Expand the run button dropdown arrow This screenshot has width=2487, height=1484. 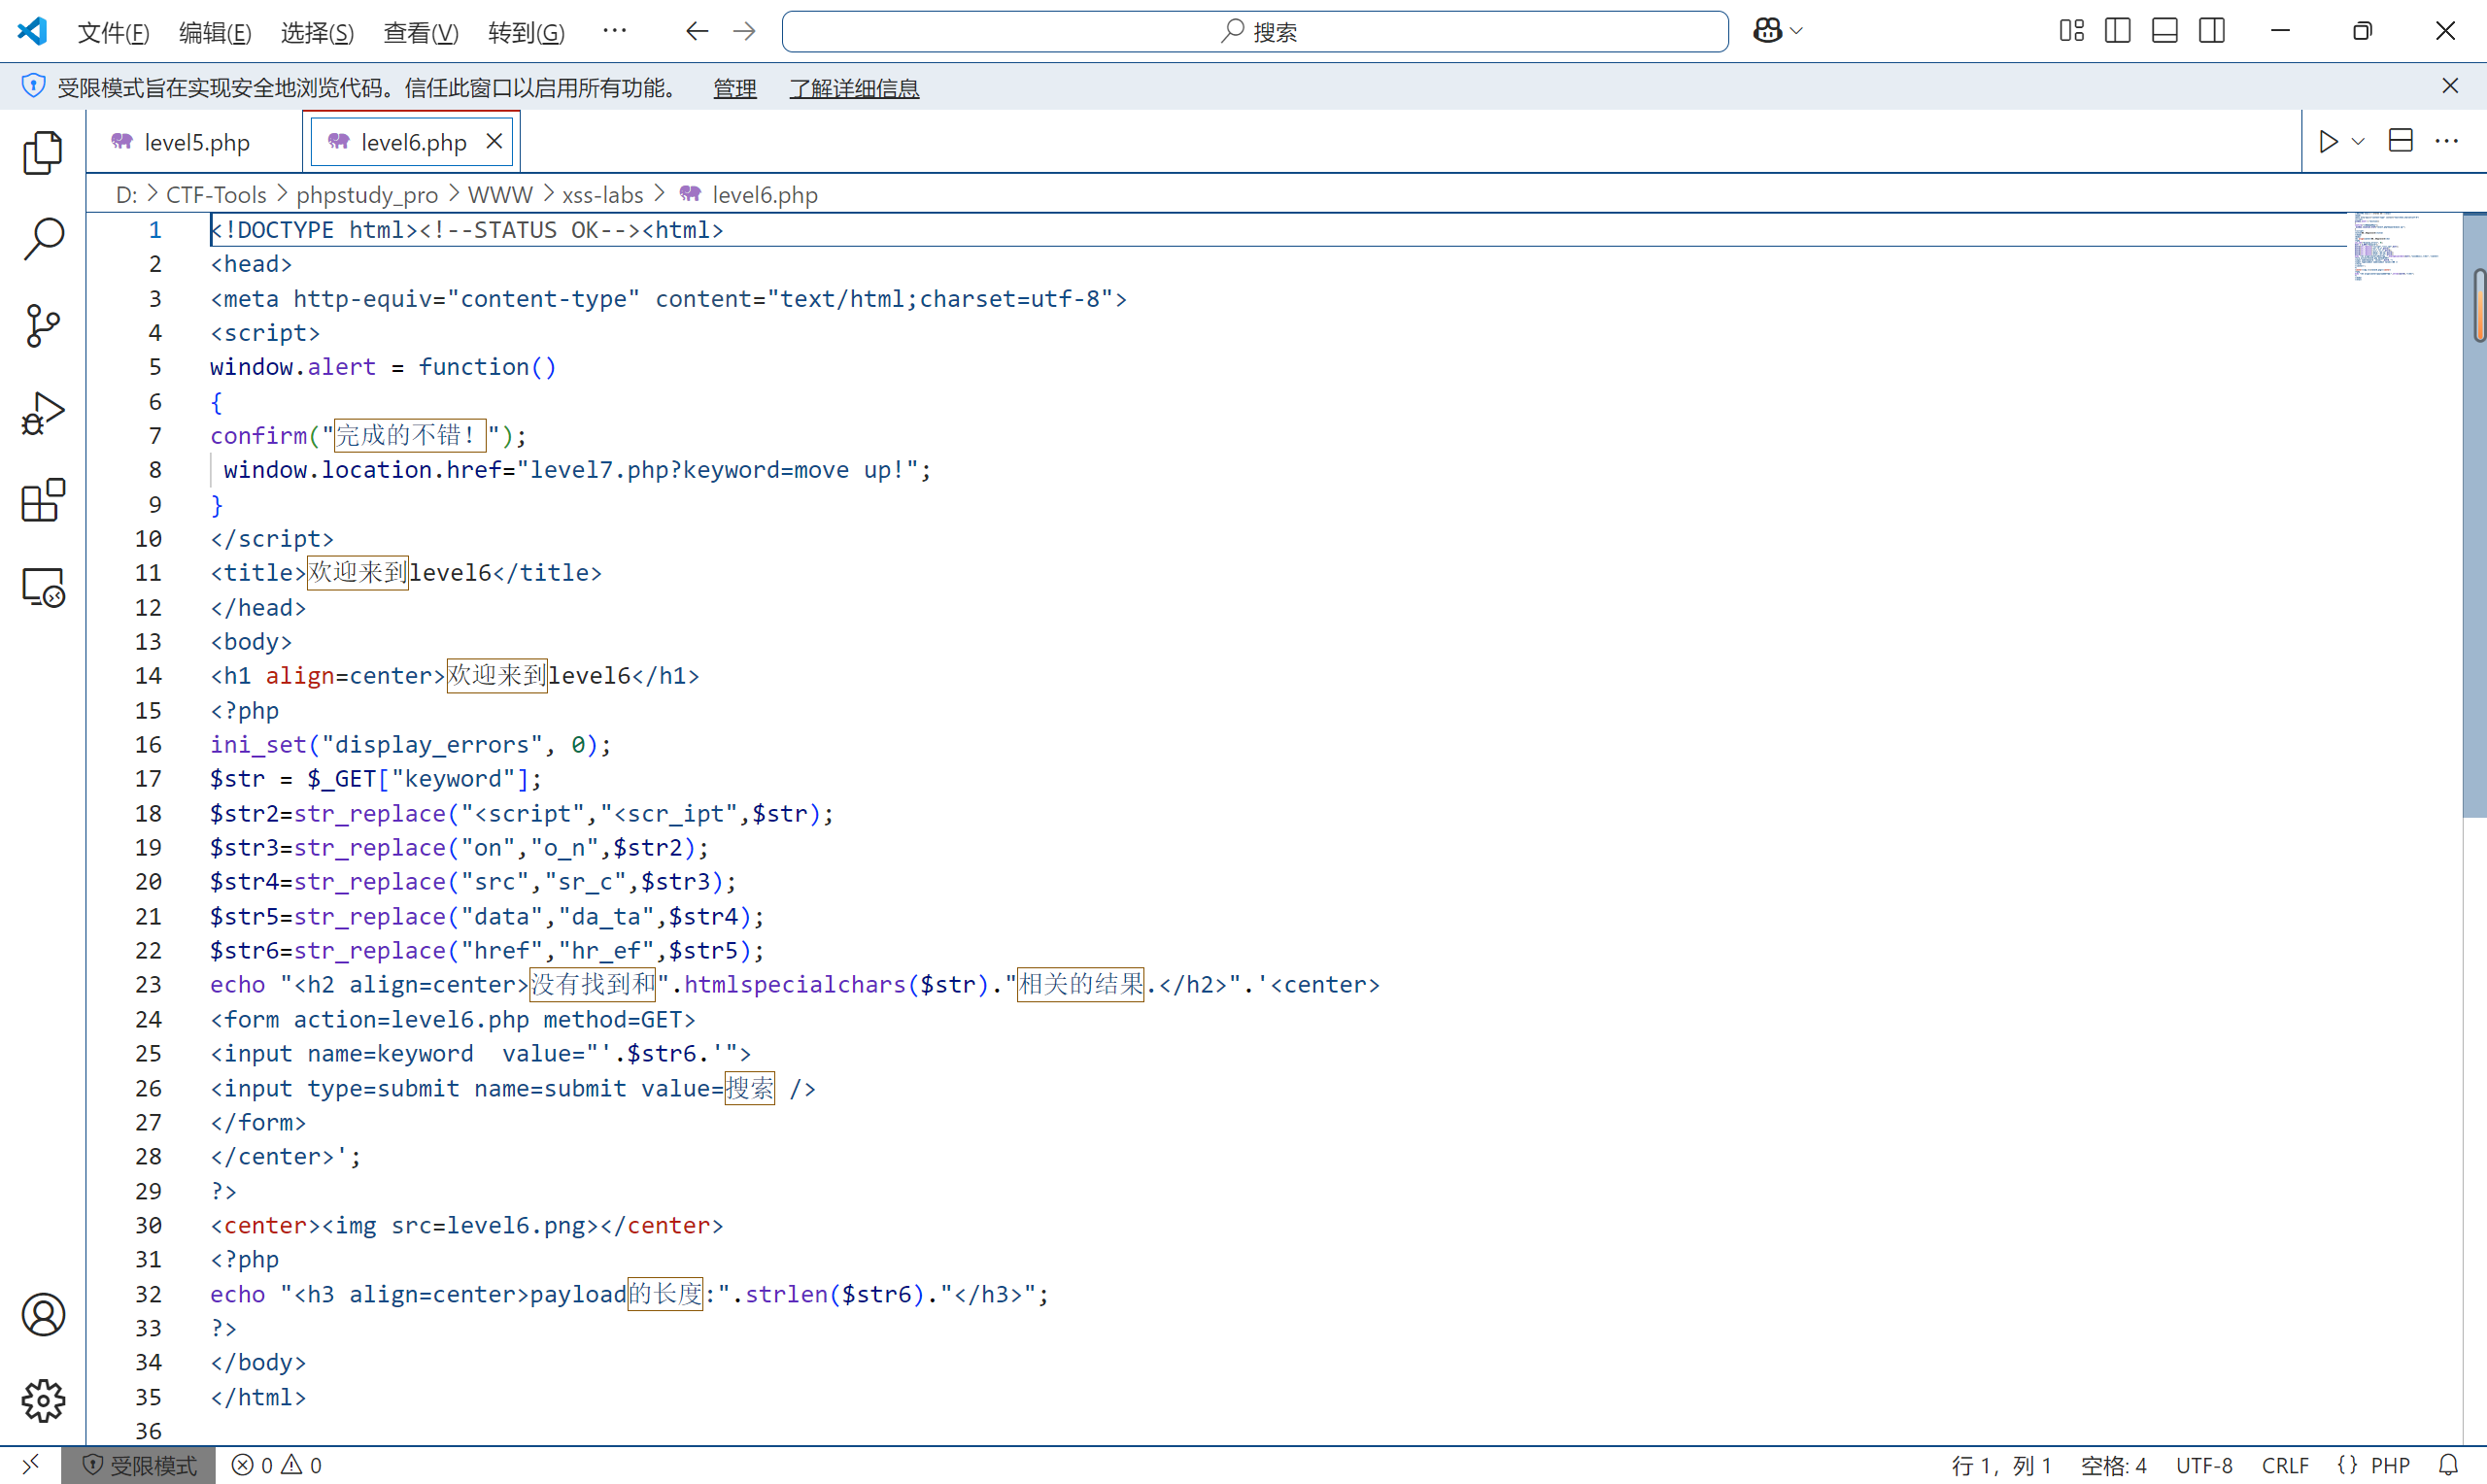tap(2358, 141)
